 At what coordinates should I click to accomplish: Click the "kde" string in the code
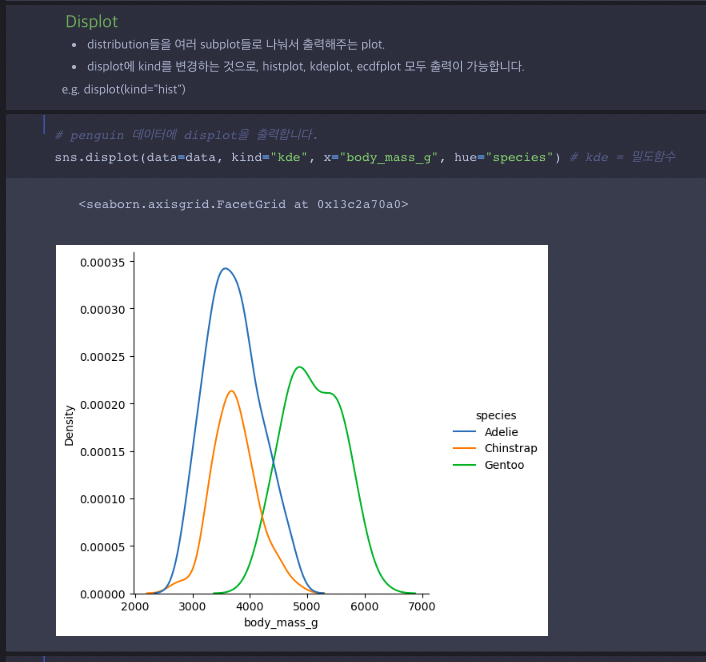tap(289, 157)
